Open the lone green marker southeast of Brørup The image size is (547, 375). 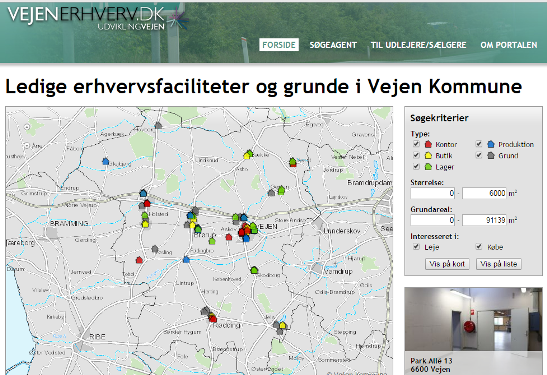pos(212,241)
